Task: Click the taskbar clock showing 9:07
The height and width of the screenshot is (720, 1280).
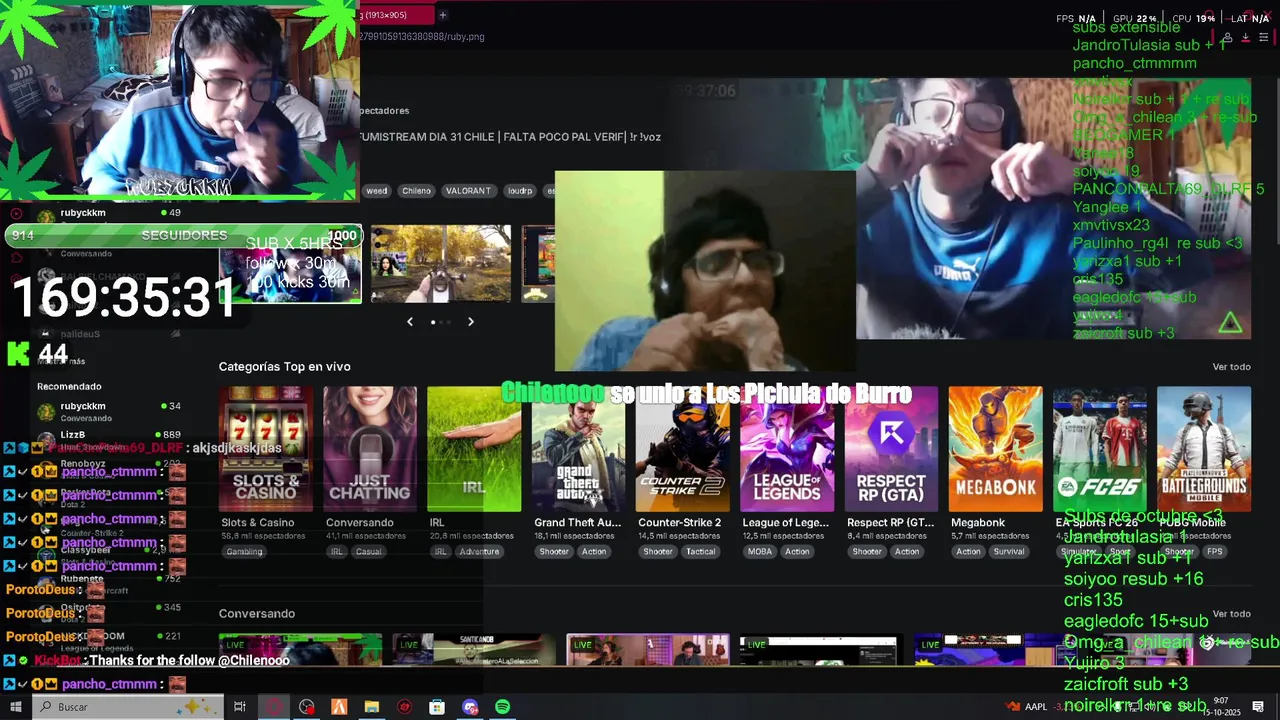Action: click(1221, 706)
